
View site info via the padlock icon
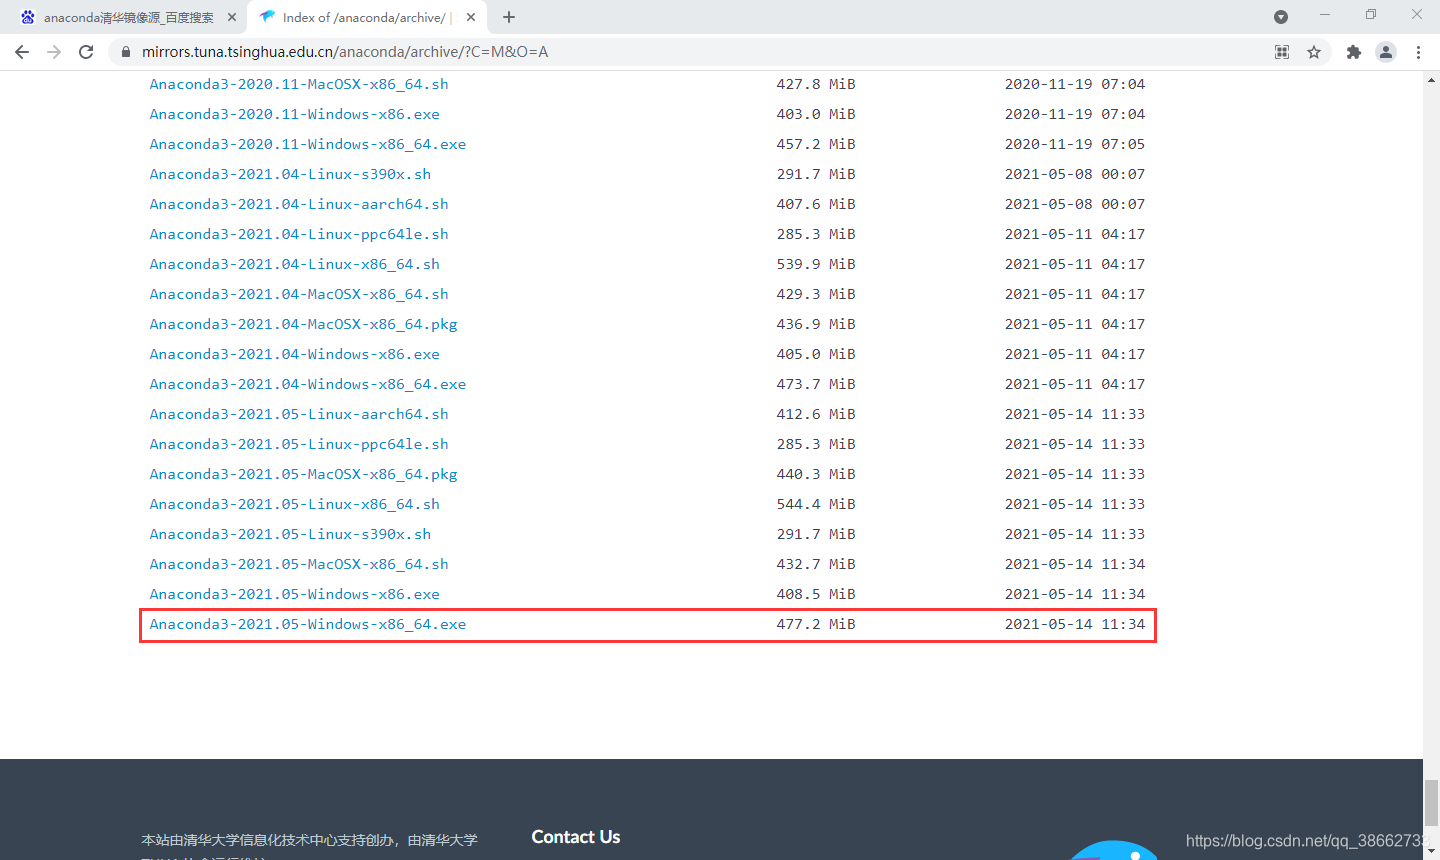[126, 52]
